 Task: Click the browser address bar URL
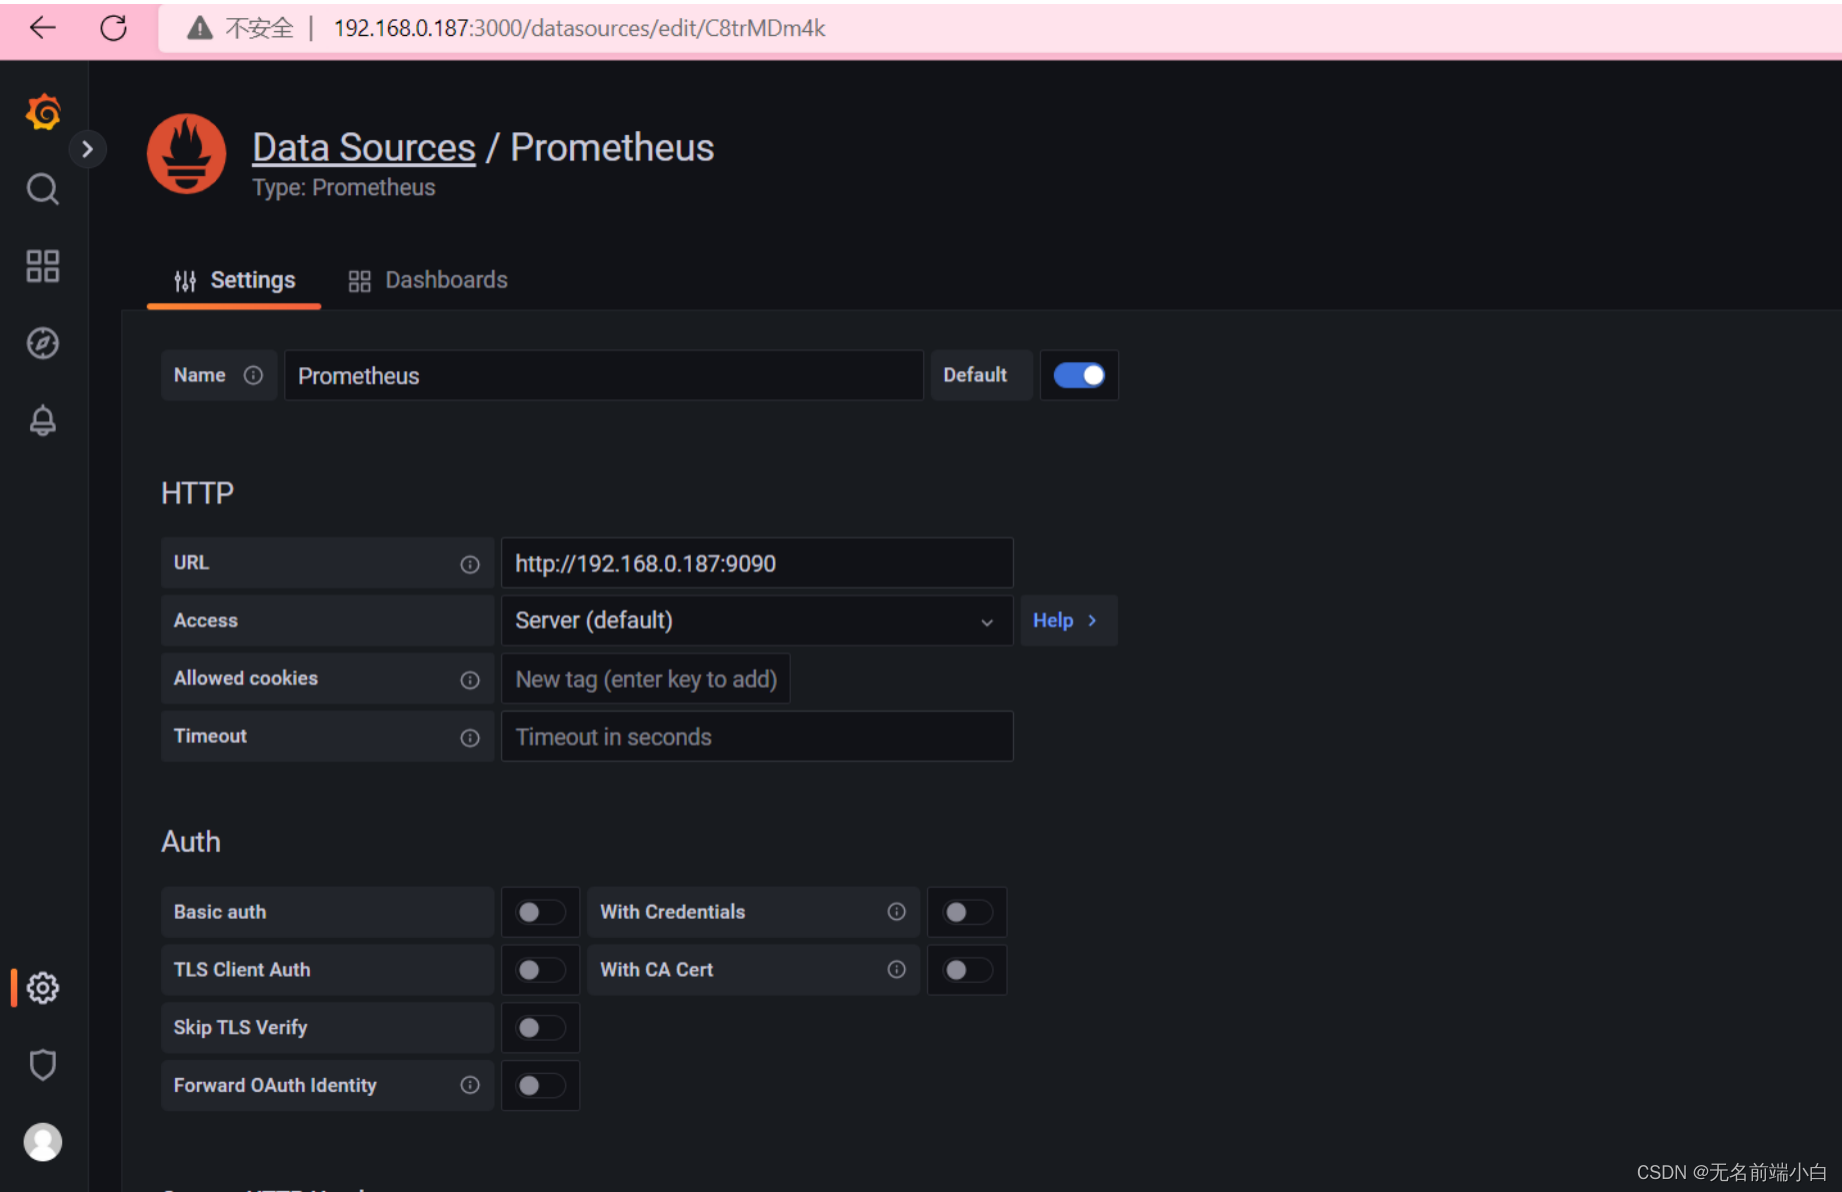[x=579, y=28]
